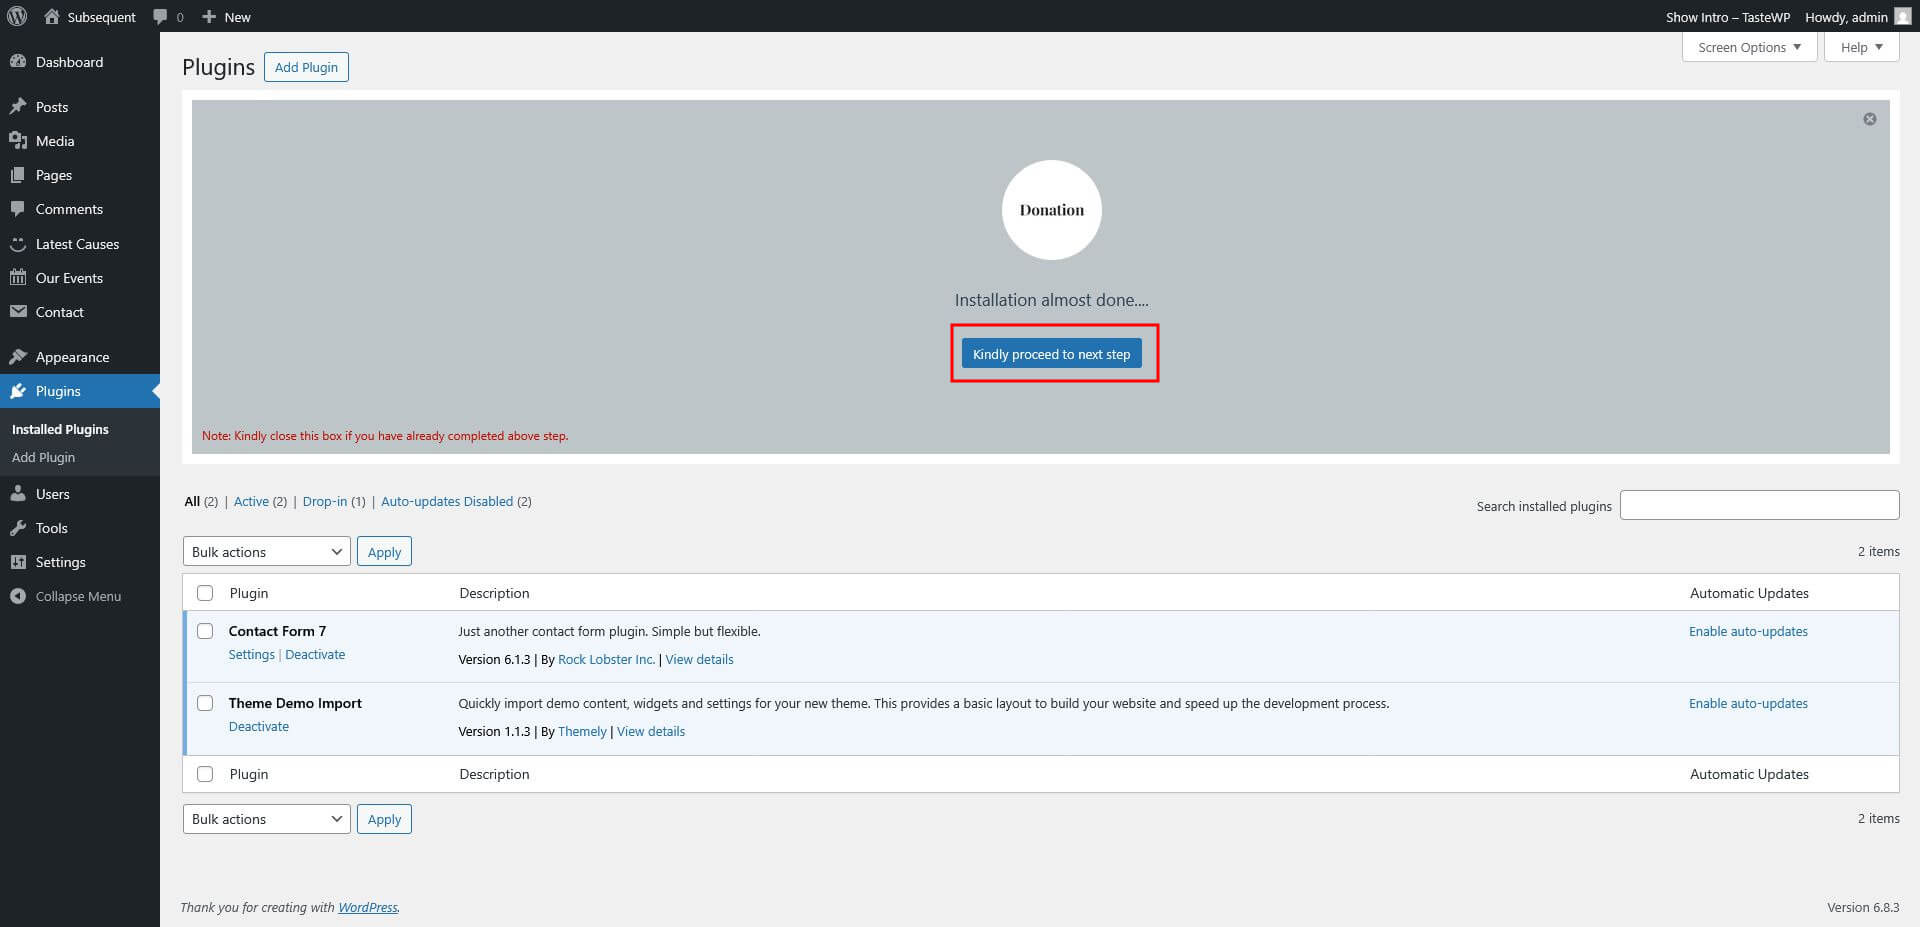The width and height of the screenshot is (1920, 927).
Task: Toggle the select-all checkbox in table header
Action: pos(205,593)
